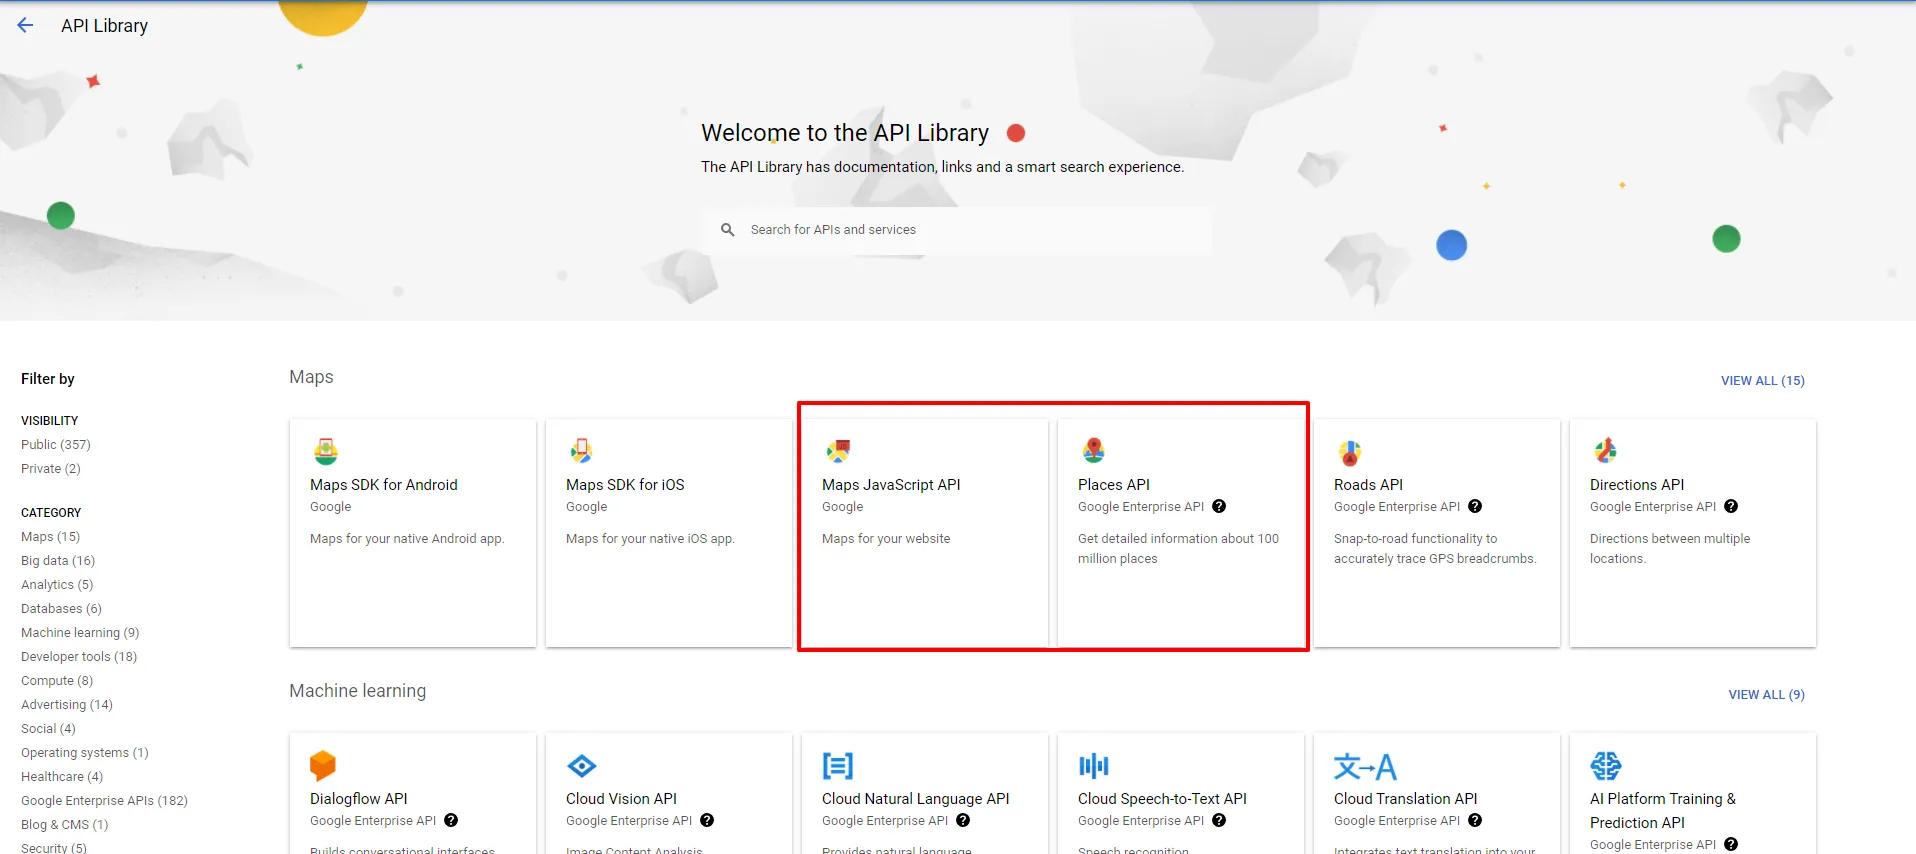1916x854 pixels.
Task: Click the Cloud Vision API icon
Action: coord(582,766)
